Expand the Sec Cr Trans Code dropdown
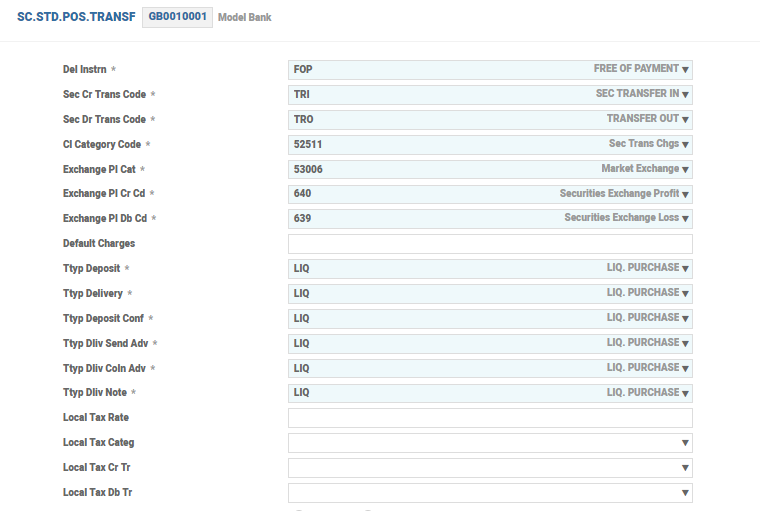Screen dimensions: 760x511 pos(686,95)
